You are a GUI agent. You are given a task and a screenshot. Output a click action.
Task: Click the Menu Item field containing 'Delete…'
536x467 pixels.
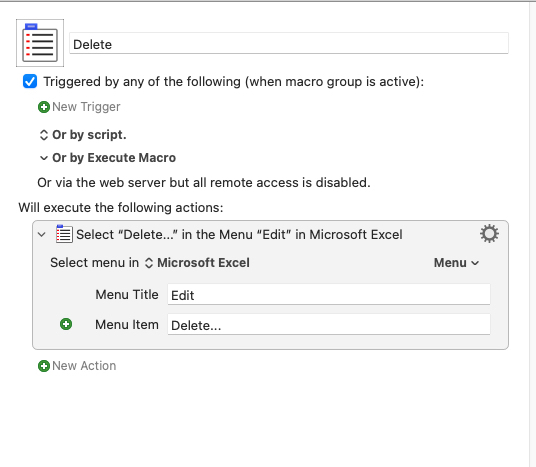pyautogui.click(x=329, y=324)
